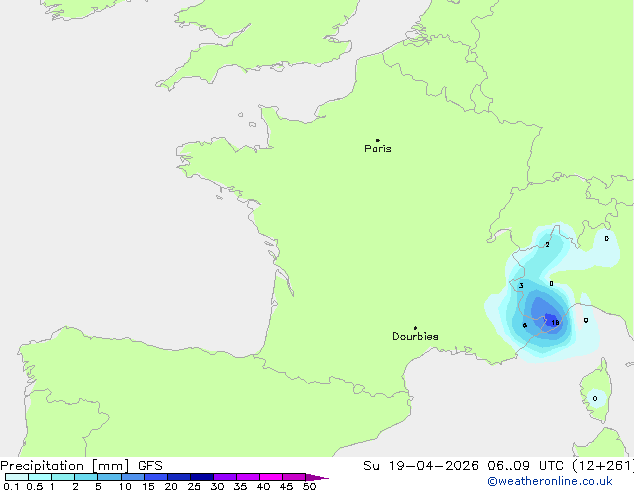The height and width of the screenshot is (490, 634).
Task: Click the Precipitation [mm] title text
Action: coord(65,466)
